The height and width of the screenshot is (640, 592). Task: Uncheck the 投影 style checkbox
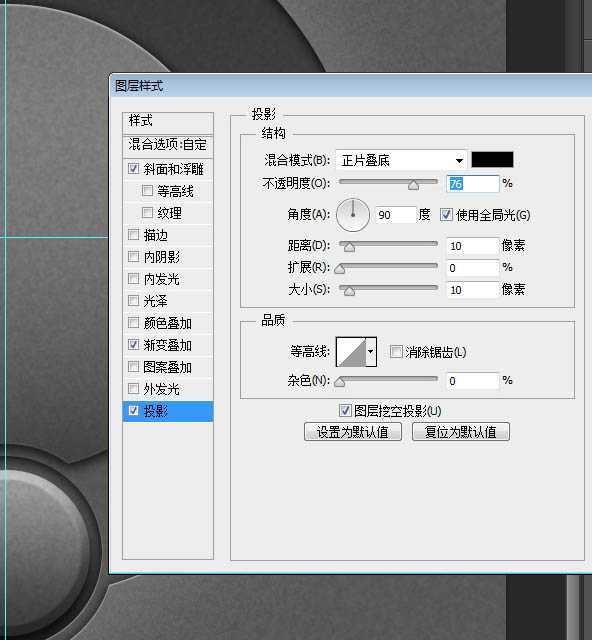(x=134, y=411)
